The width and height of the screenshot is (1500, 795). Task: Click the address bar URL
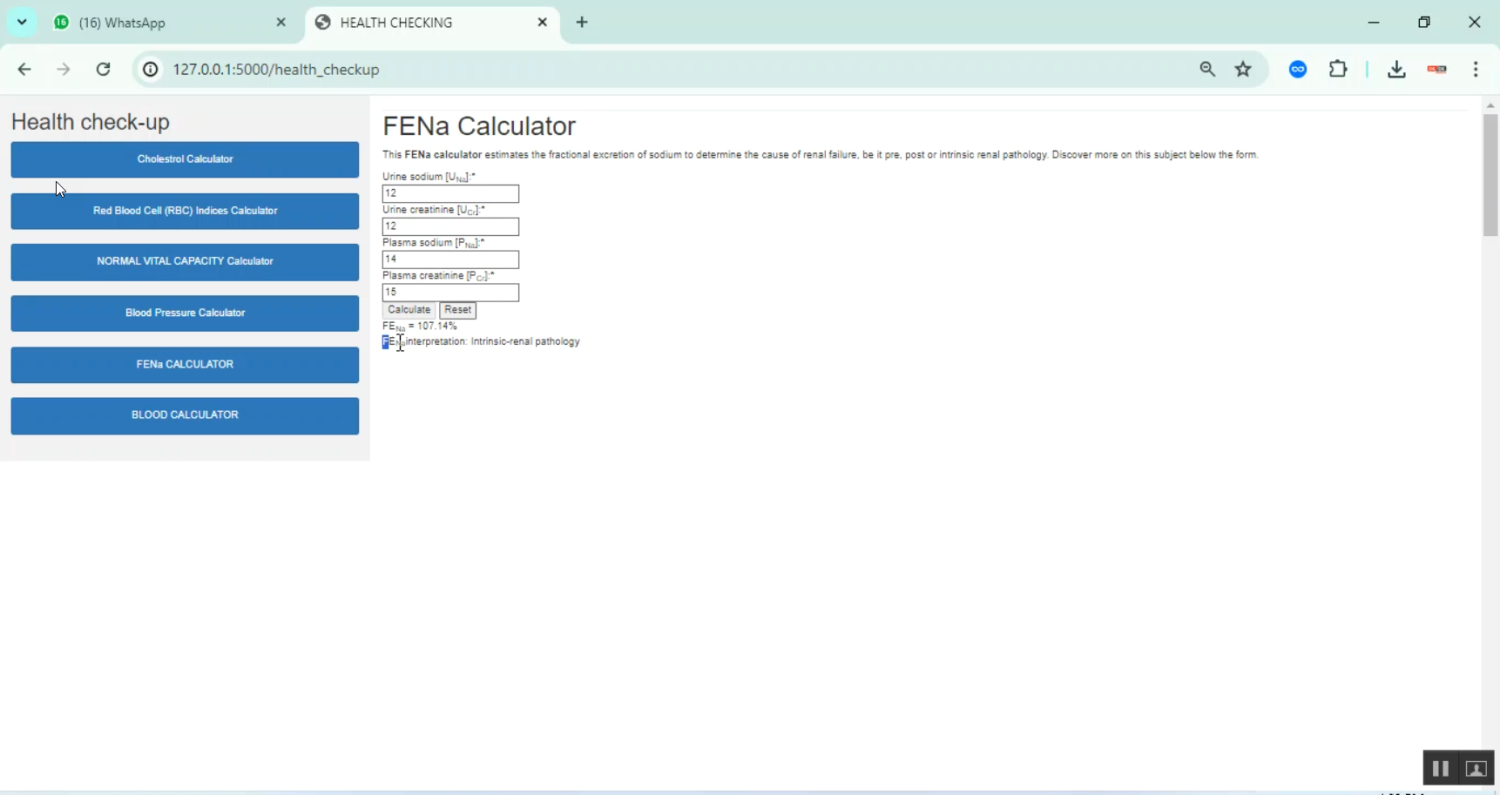coord(276,69)
